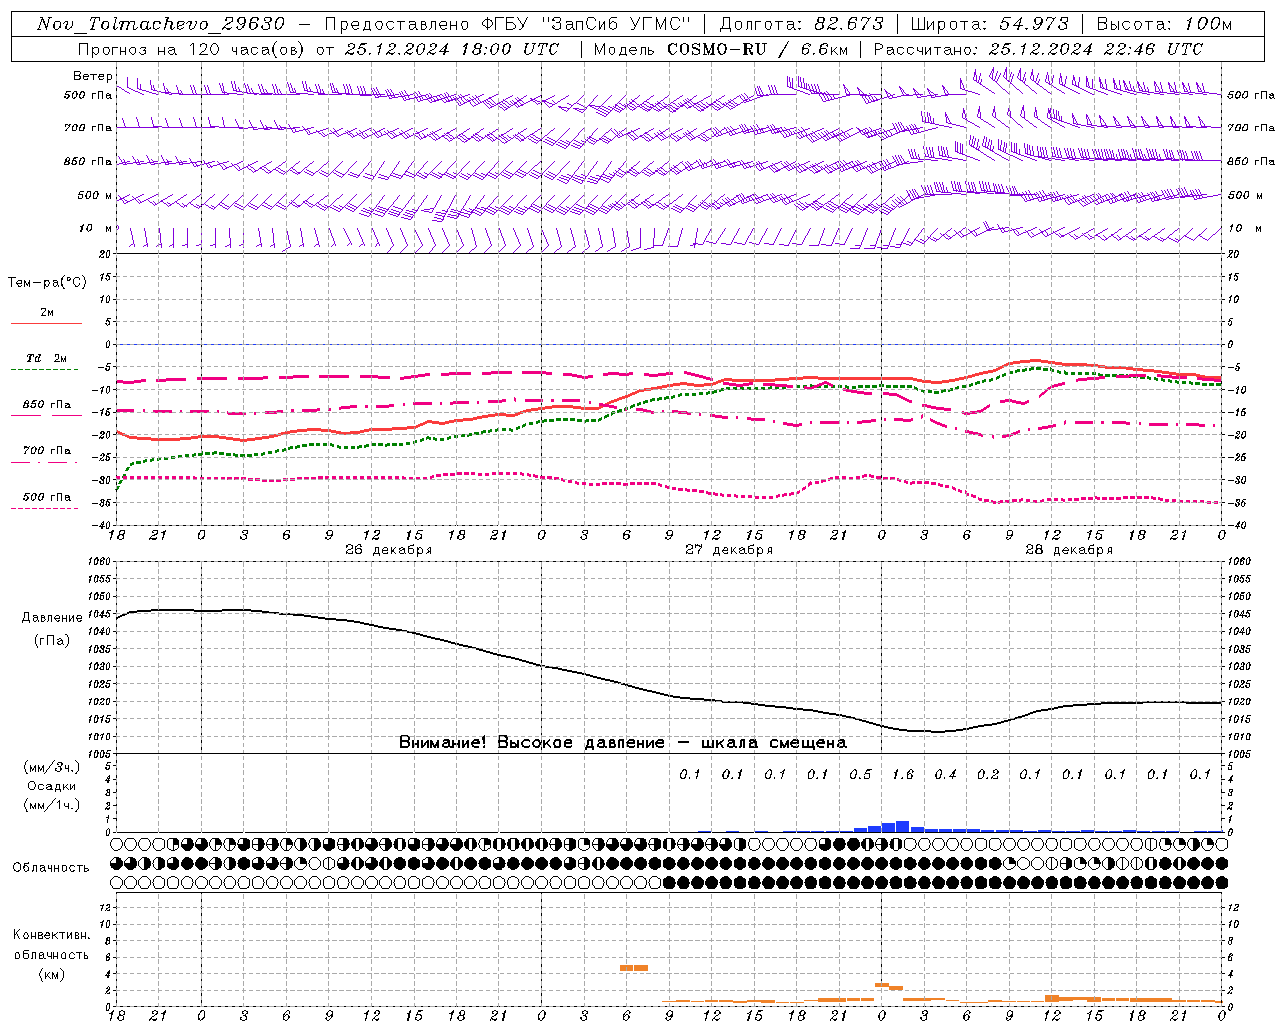Click the "Ветер" wind panel label
The height and width of the screenshot is (1024, 1280).
pos(92,76)
